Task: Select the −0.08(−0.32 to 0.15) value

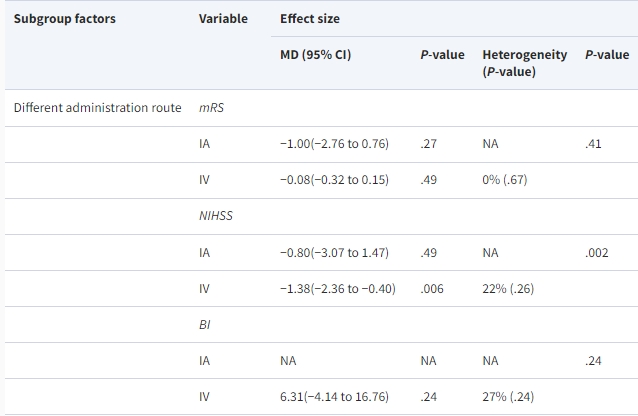Action: [x=333, y=180]
